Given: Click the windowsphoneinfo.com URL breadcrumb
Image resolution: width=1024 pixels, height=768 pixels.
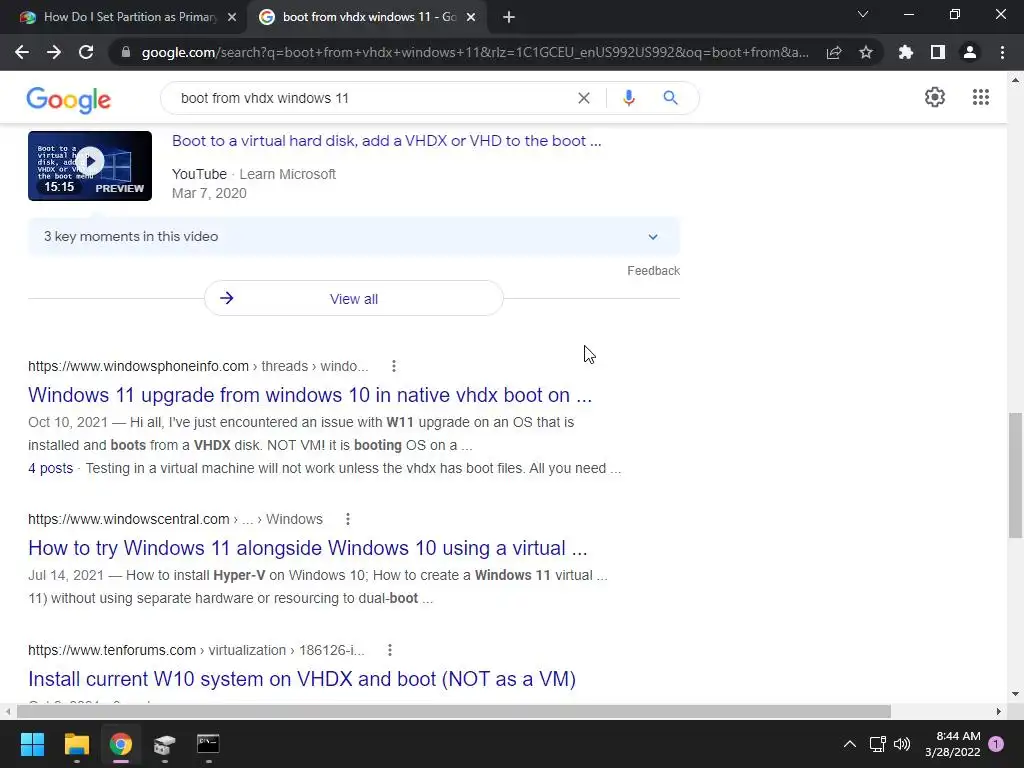Looking at the screenshot, I should (198, 366).
